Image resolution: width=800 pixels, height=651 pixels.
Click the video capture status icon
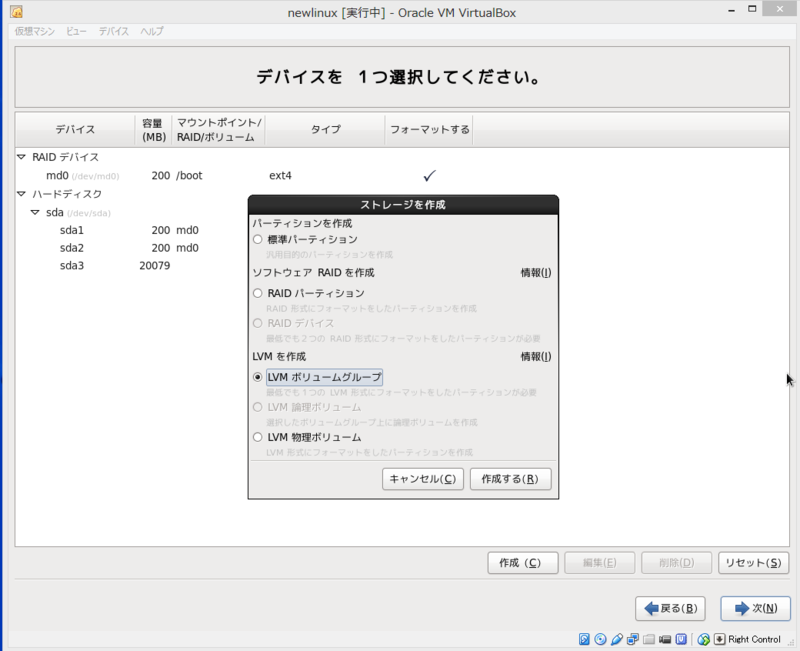(665, 639)
